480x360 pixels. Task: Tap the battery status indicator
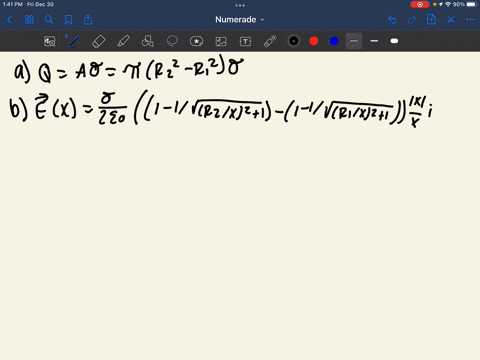472,4
